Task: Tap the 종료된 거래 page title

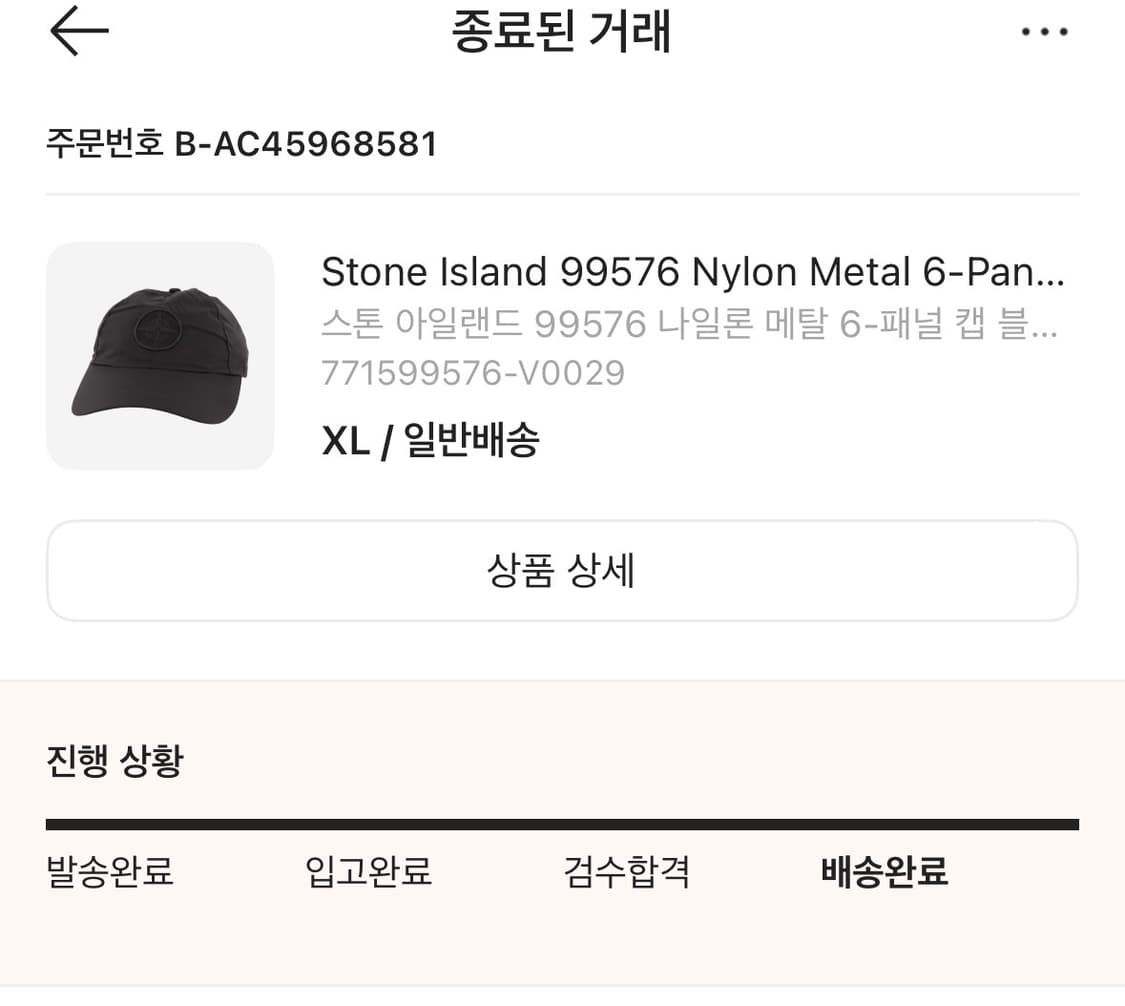Action: (x=562, y=32)
